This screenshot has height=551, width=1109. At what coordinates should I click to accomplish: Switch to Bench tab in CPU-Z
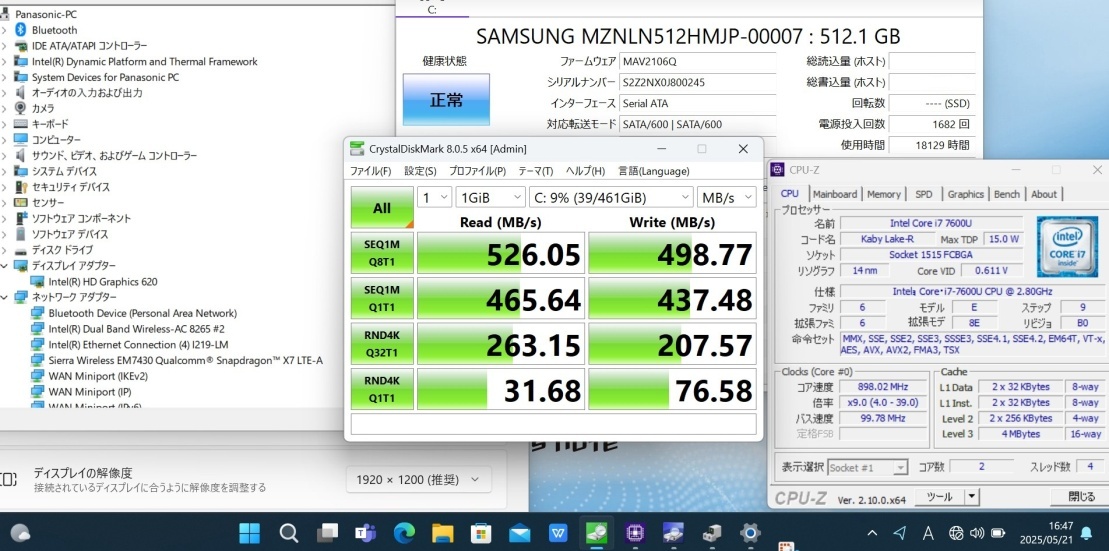tap(1006, 194)
